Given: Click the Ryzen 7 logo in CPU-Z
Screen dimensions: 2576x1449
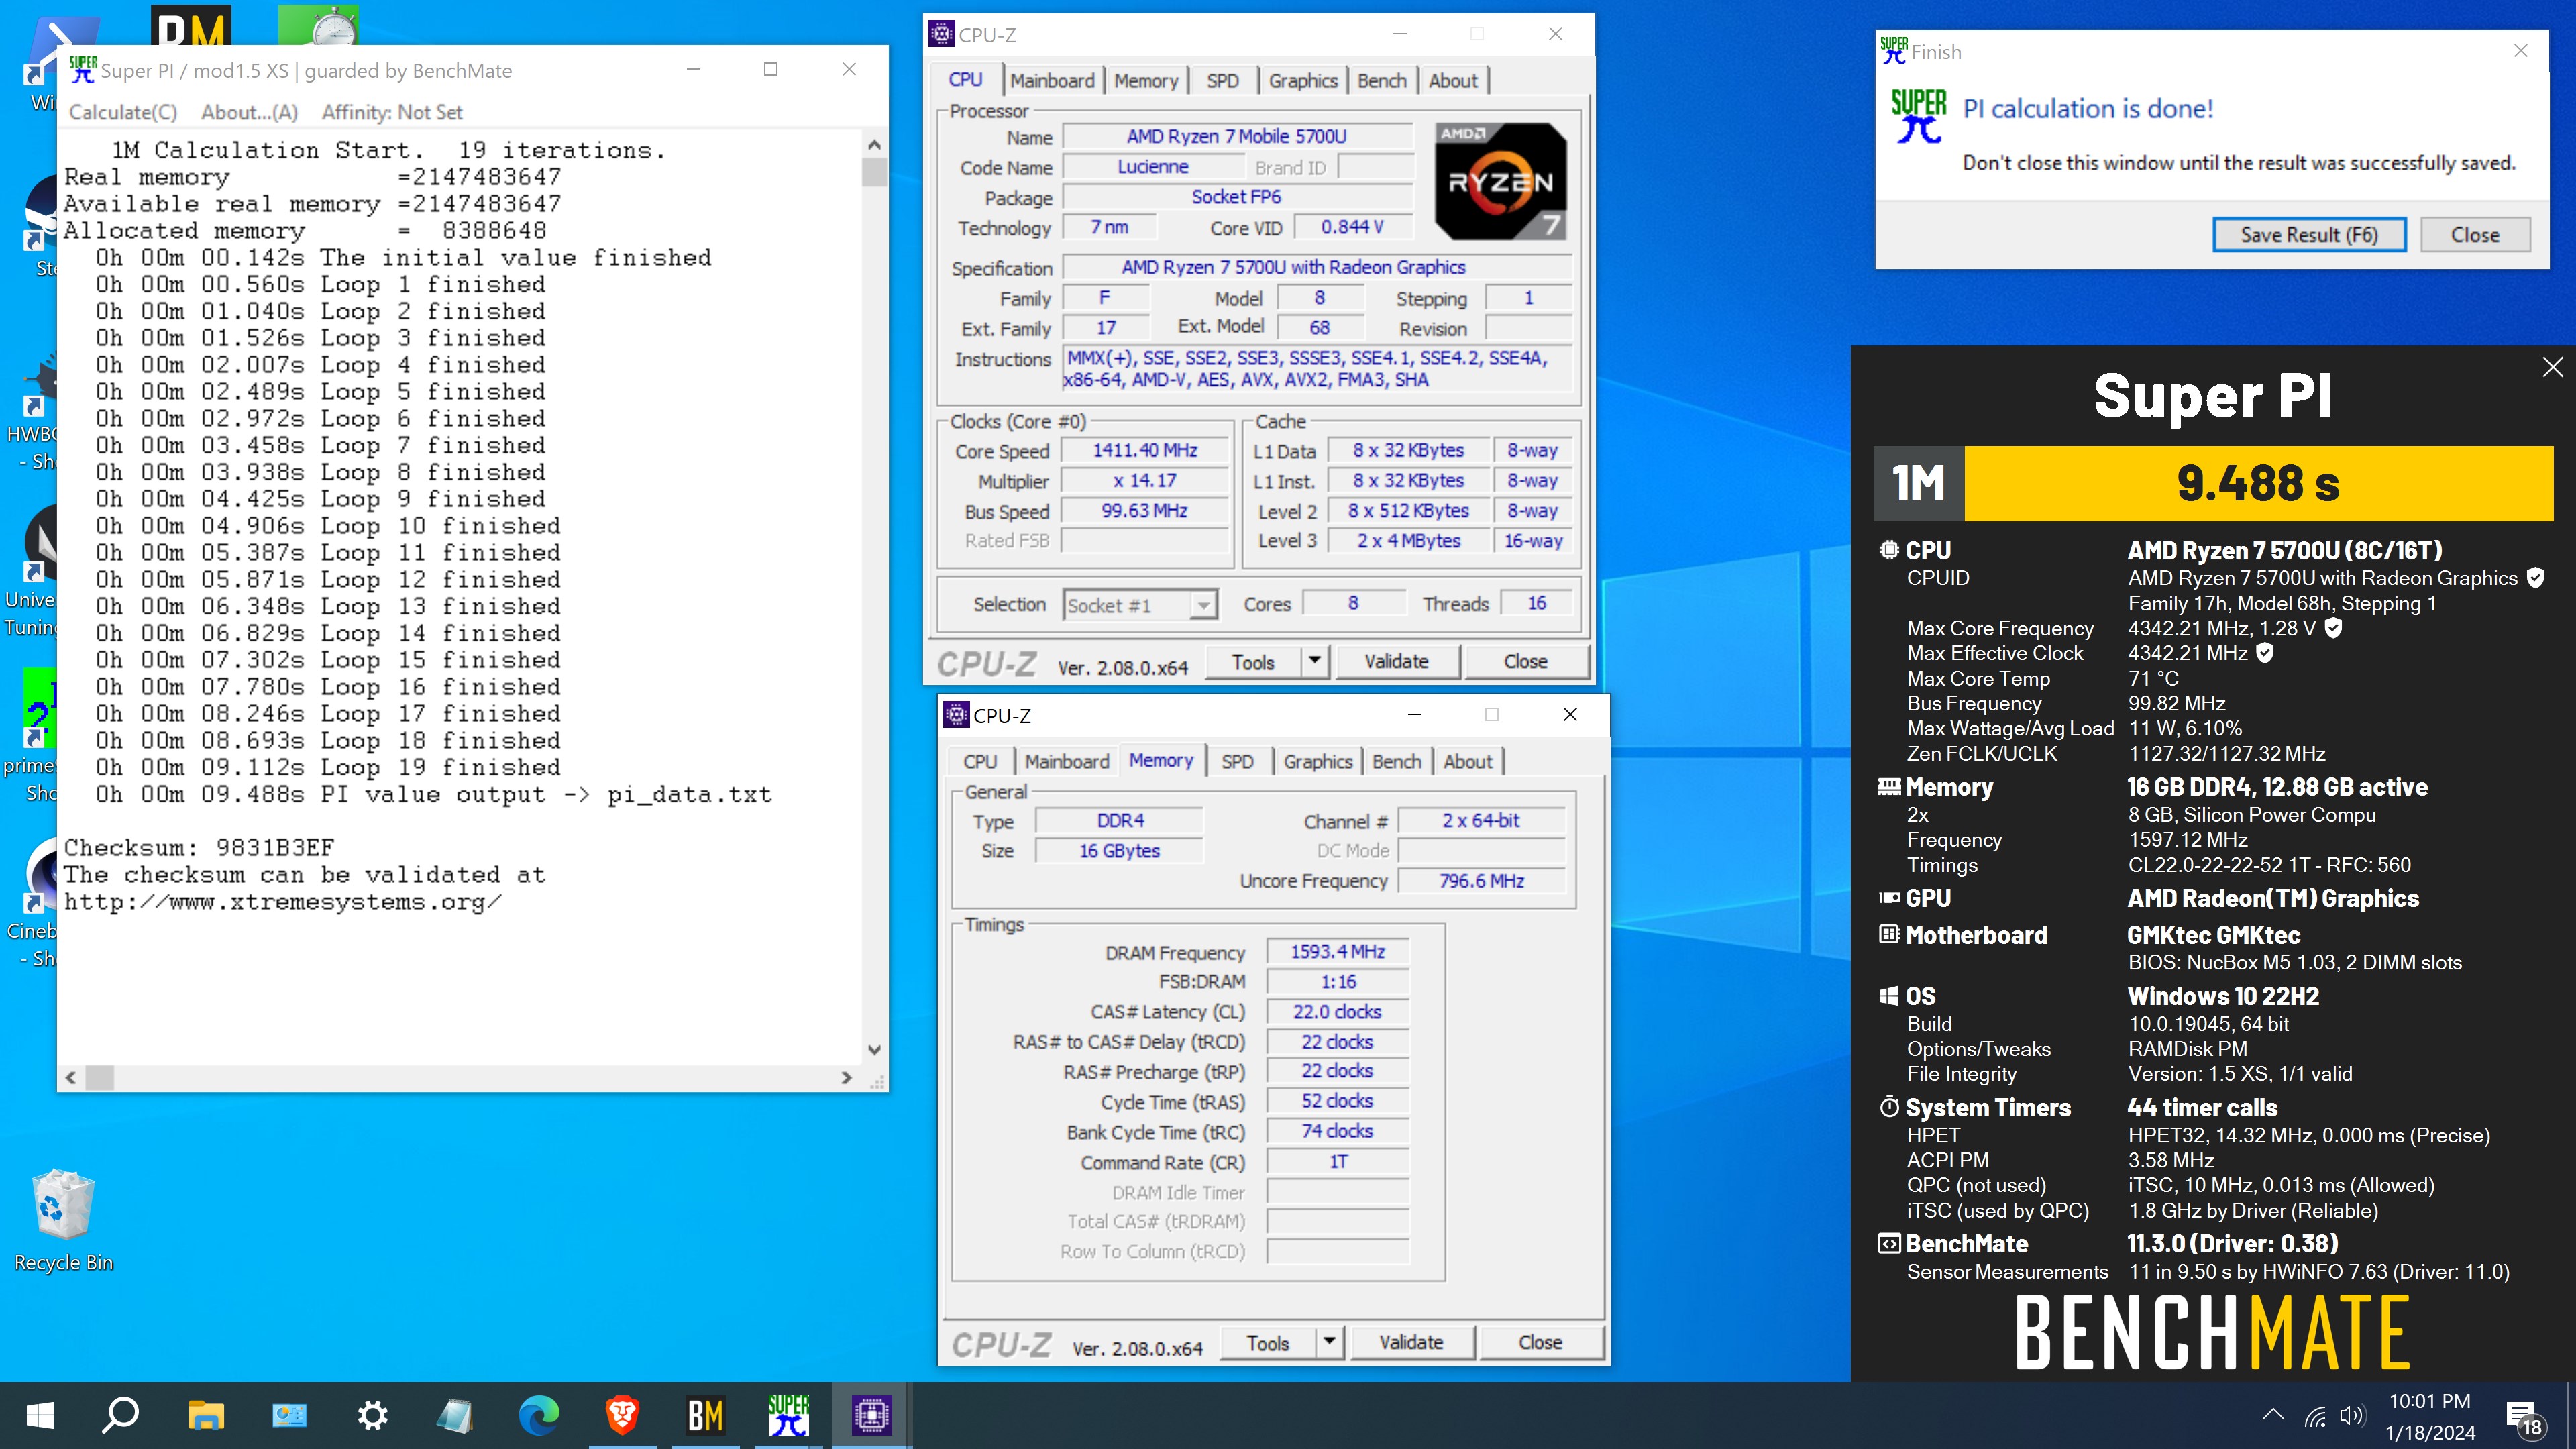Looking at the screenshot, I should click(1500, 181).
